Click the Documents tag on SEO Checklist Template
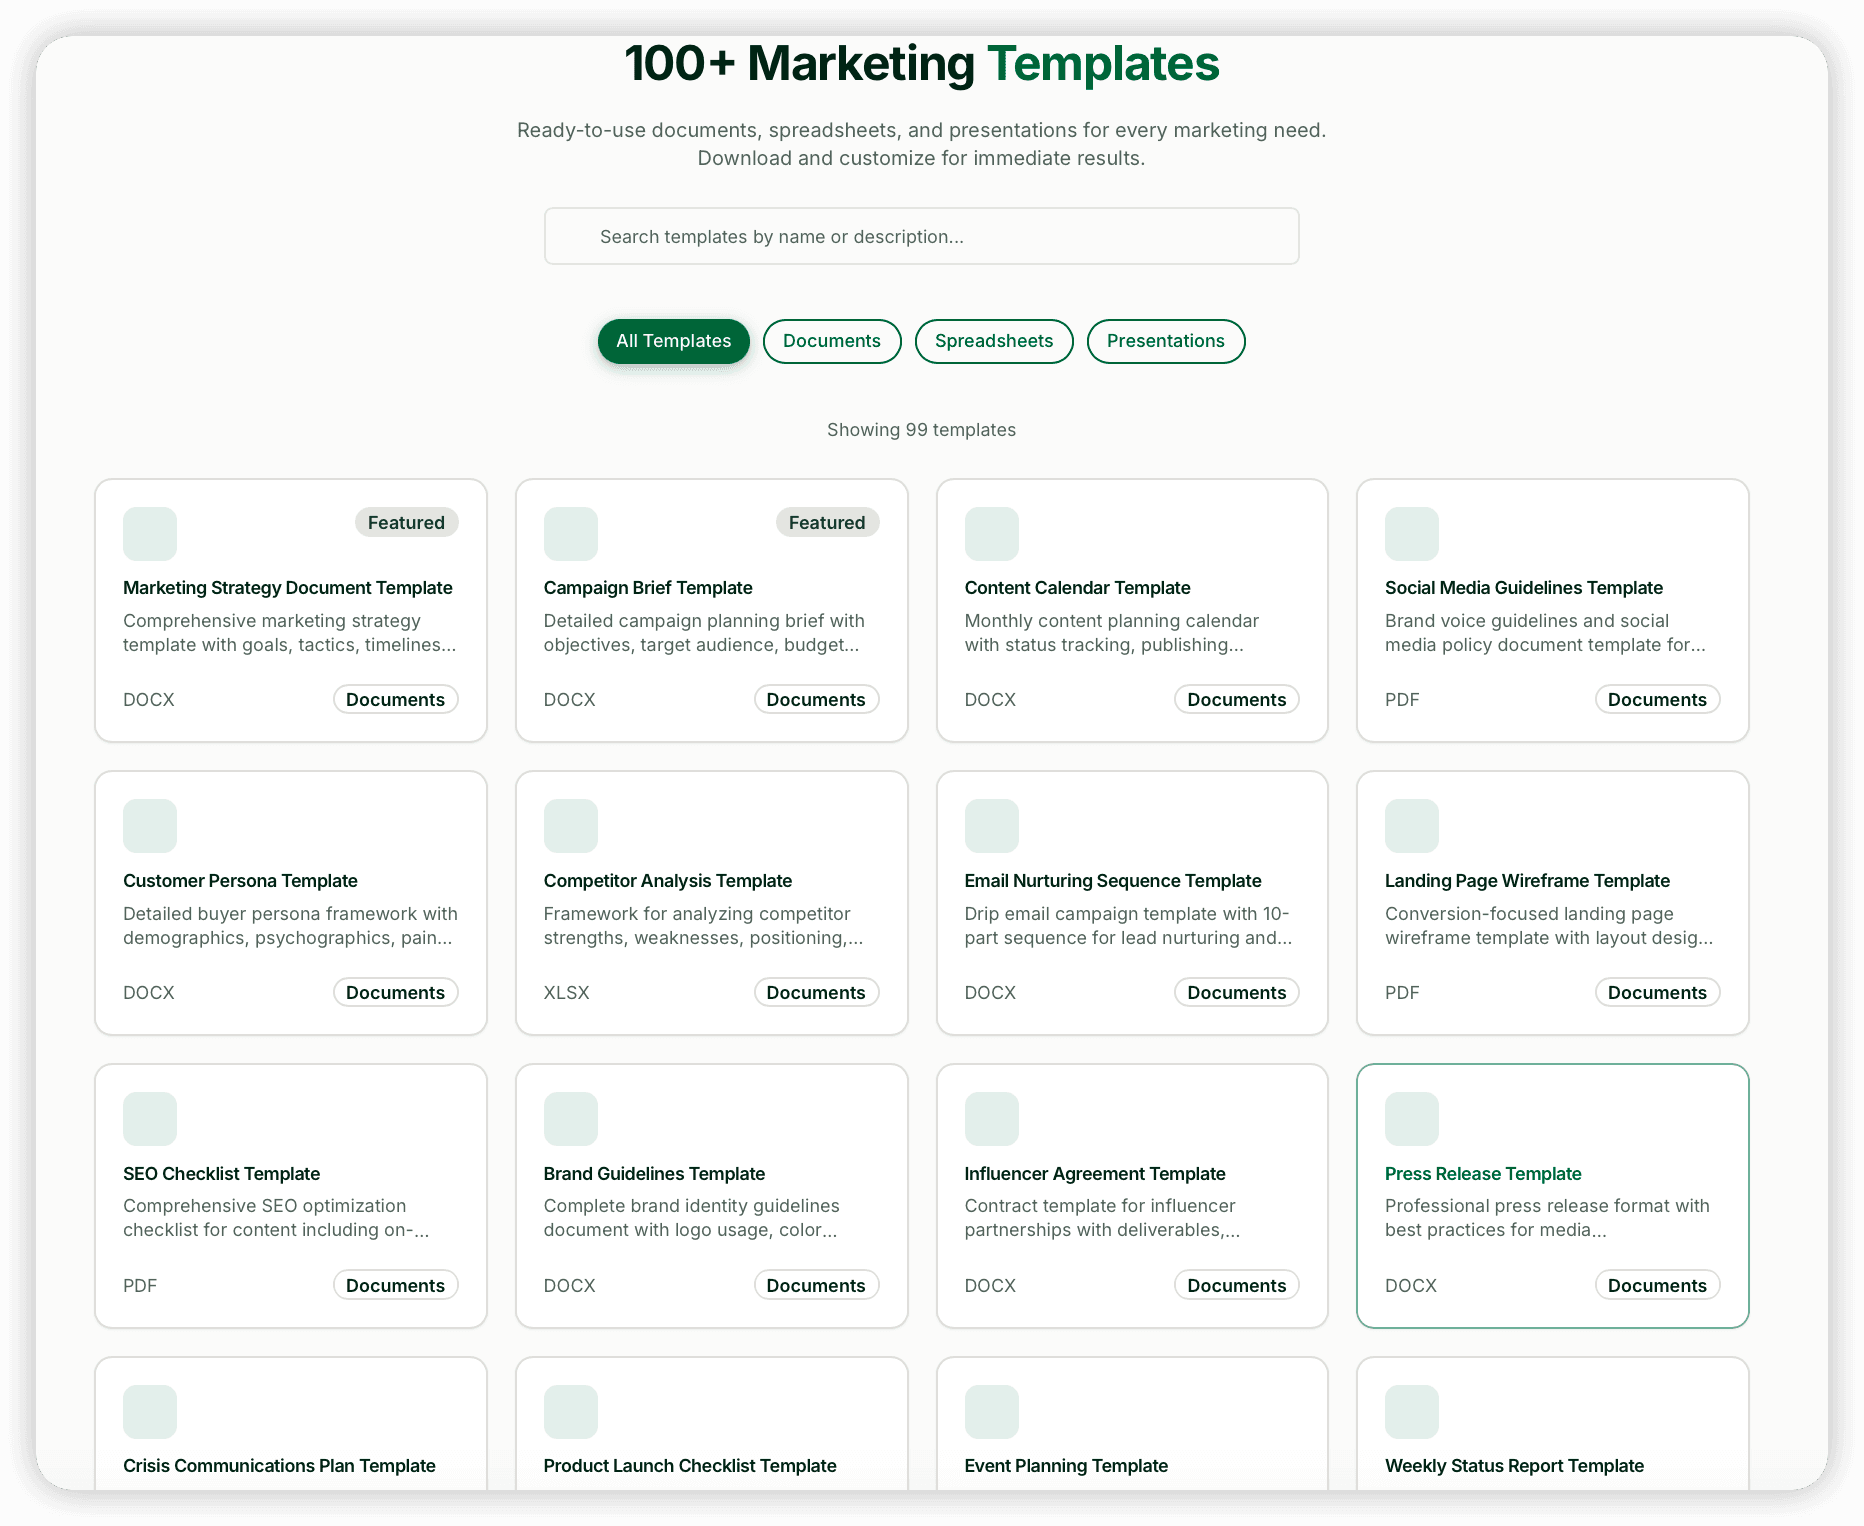 395,1285
